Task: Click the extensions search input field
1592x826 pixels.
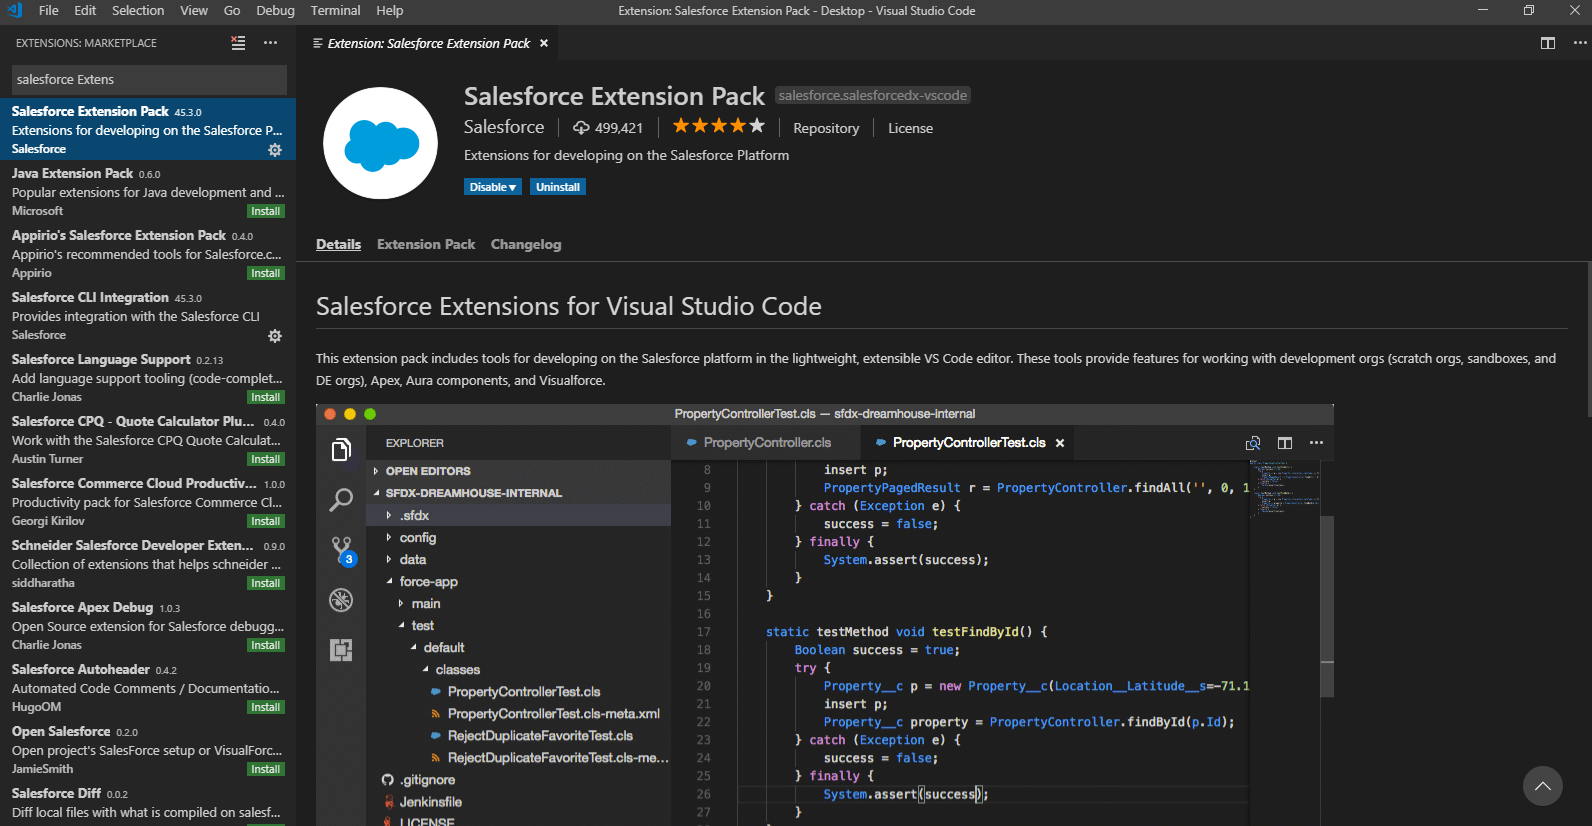Action: click(x=148, y=79)
